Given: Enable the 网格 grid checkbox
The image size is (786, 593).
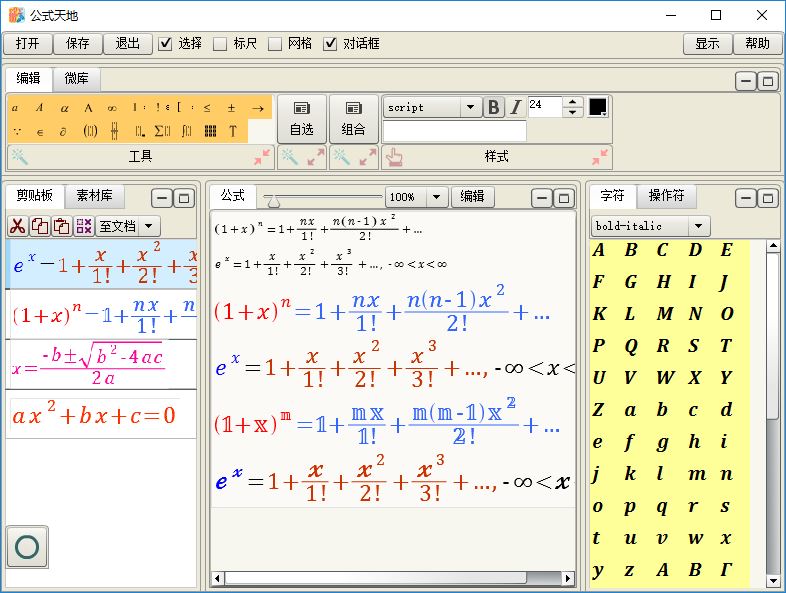Looking at the screenshot, I should 275,44.
